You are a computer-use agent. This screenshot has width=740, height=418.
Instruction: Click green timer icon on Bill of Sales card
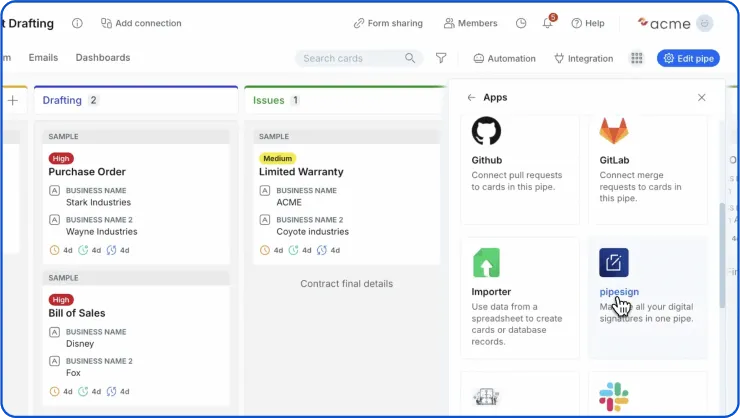coord(83,391)
